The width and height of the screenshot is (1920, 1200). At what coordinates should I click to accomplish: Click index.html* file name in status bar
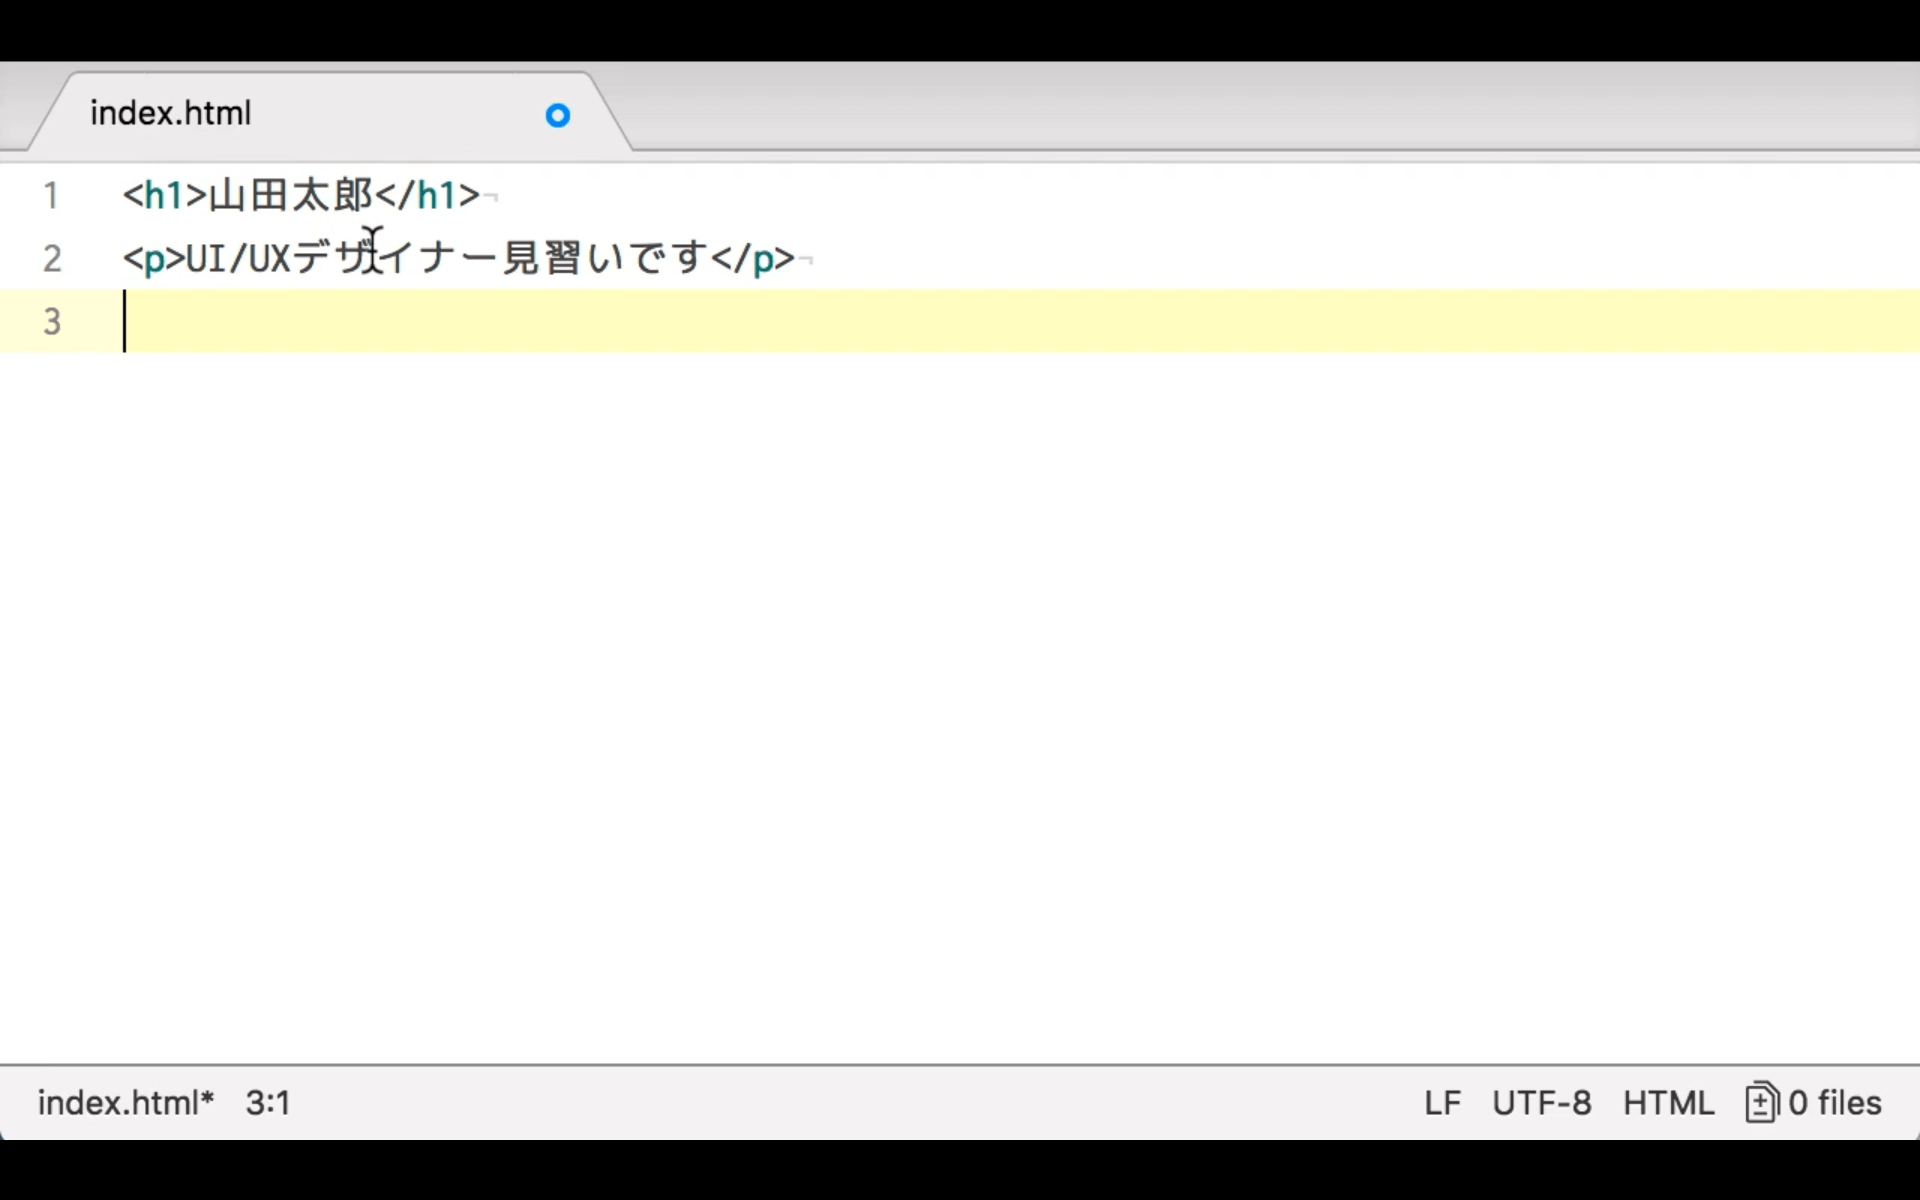click(x=126, y=1103)
